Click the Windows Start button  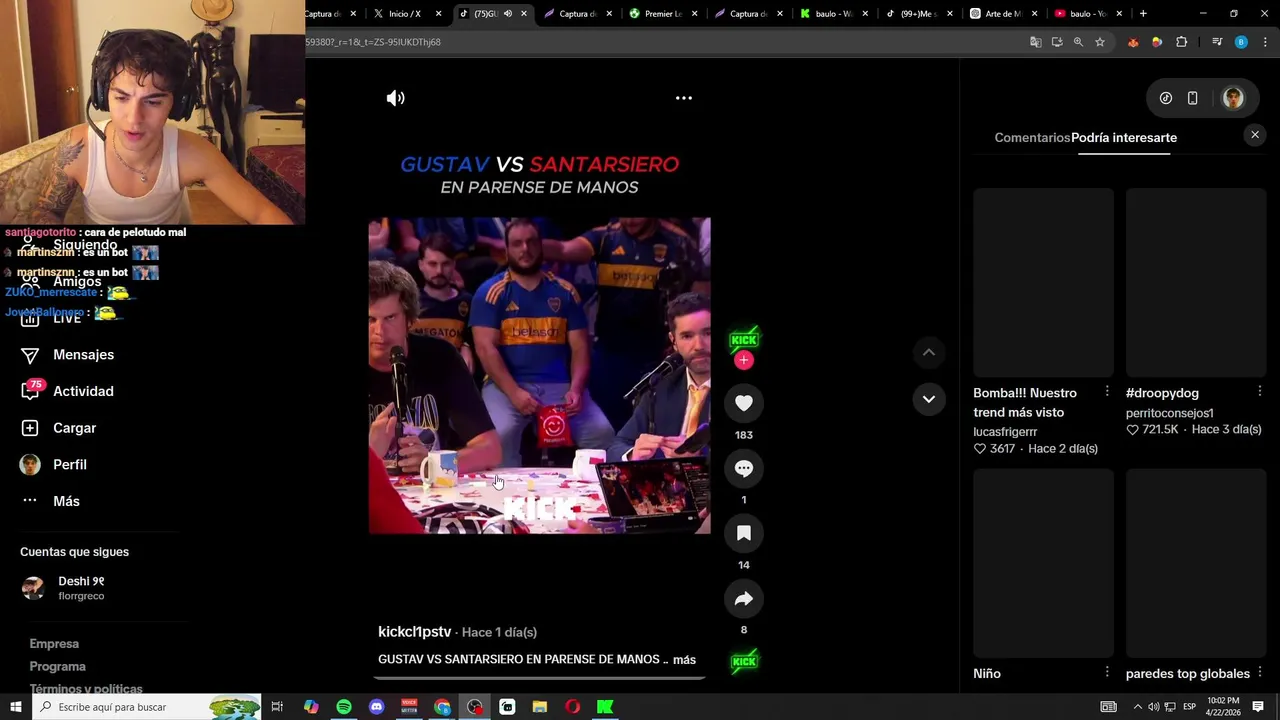click(x=15, y=707)
